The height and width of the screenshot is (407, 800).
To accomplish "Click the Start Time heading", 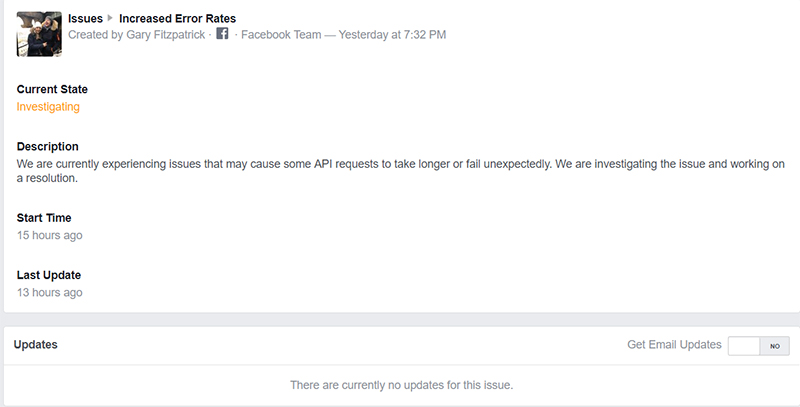I will coord(44,218).
